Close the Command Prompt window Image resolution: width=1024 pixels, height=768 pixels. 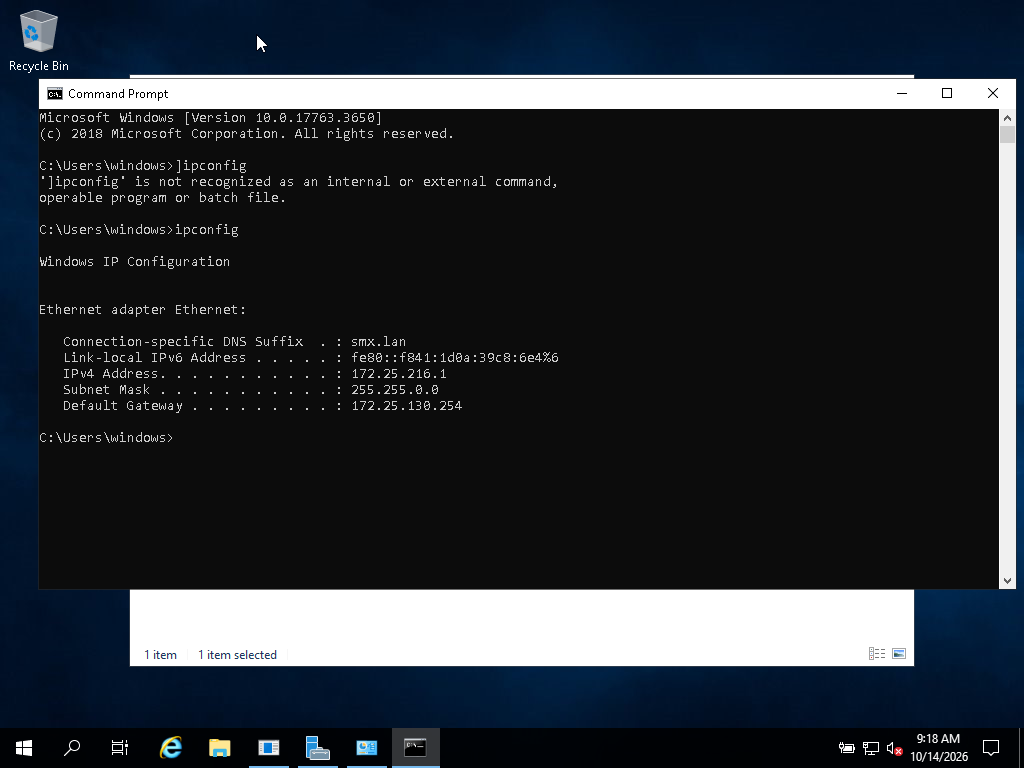click(x=993, y=94)
